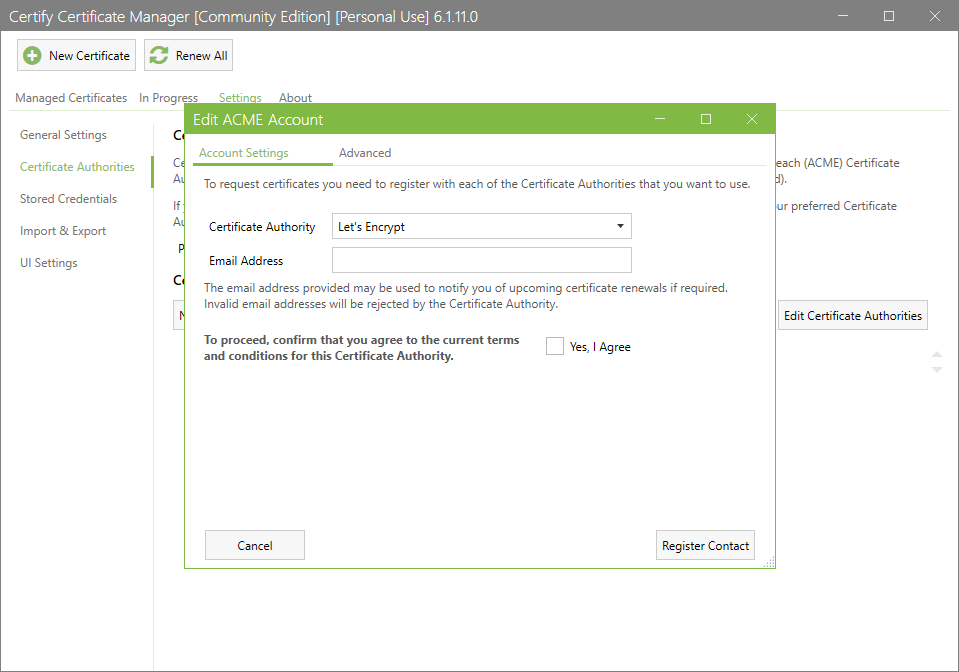This screenshot has width=959, height=672.
Task: Open the In Progress tab
Action: coord(168,98)
